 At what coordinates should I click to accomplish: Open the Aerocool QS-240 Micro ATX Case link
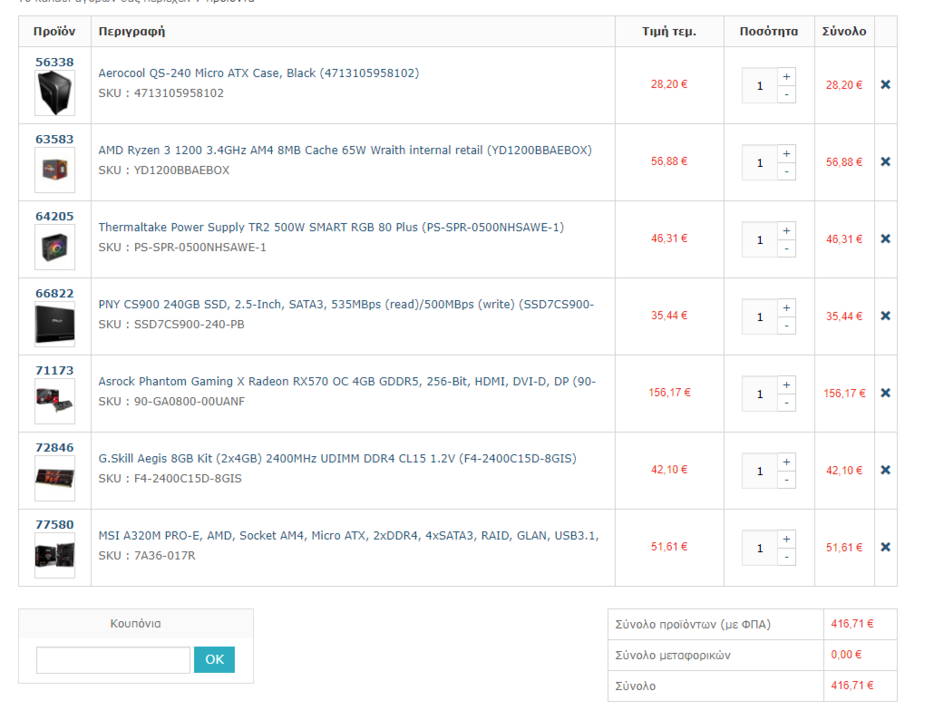(259, 73)
